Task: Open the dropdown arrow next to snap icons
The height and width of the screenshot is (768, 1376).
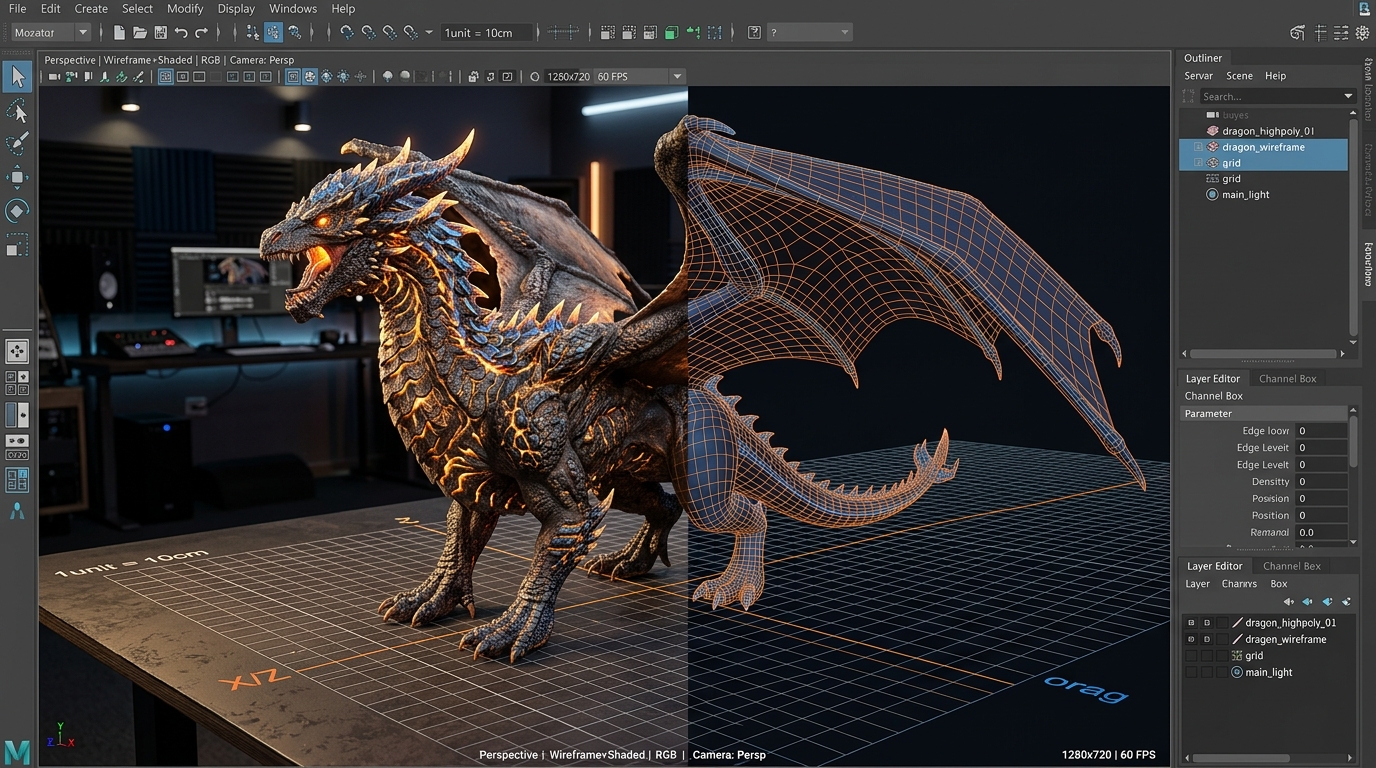Action: [429, 33]
